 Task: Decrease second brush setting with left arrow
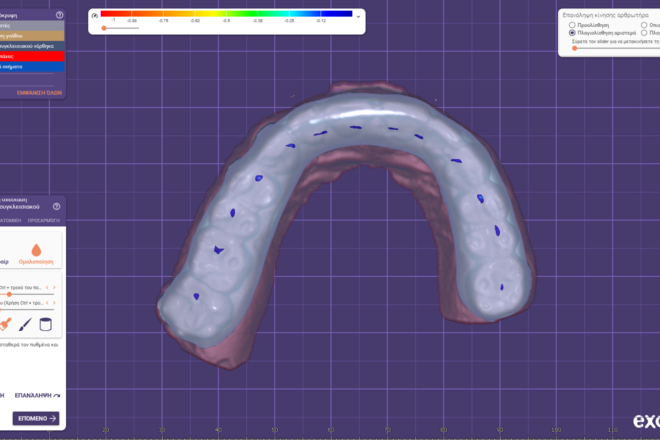[47, 303]
